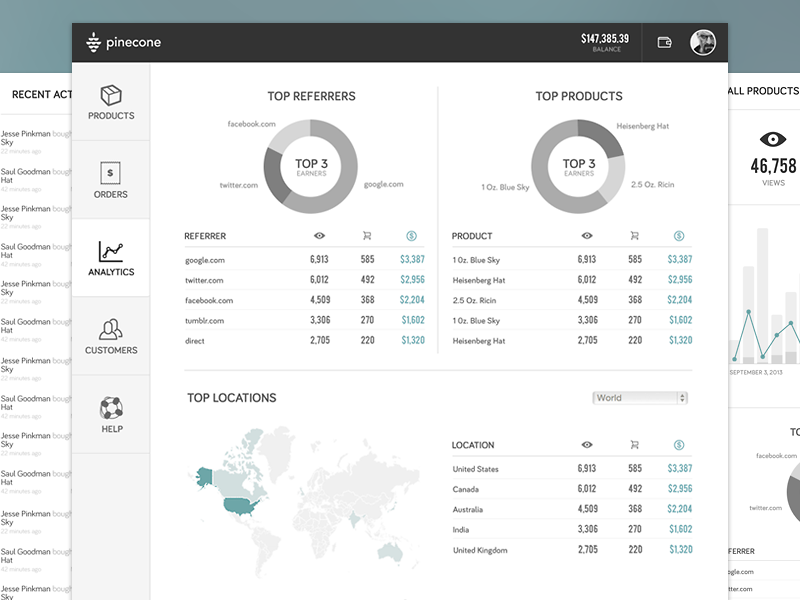This screenshot has height=600, width=800.
Task: Sort locations by dollar revenue icon
Action: click(x=679, y=445)
